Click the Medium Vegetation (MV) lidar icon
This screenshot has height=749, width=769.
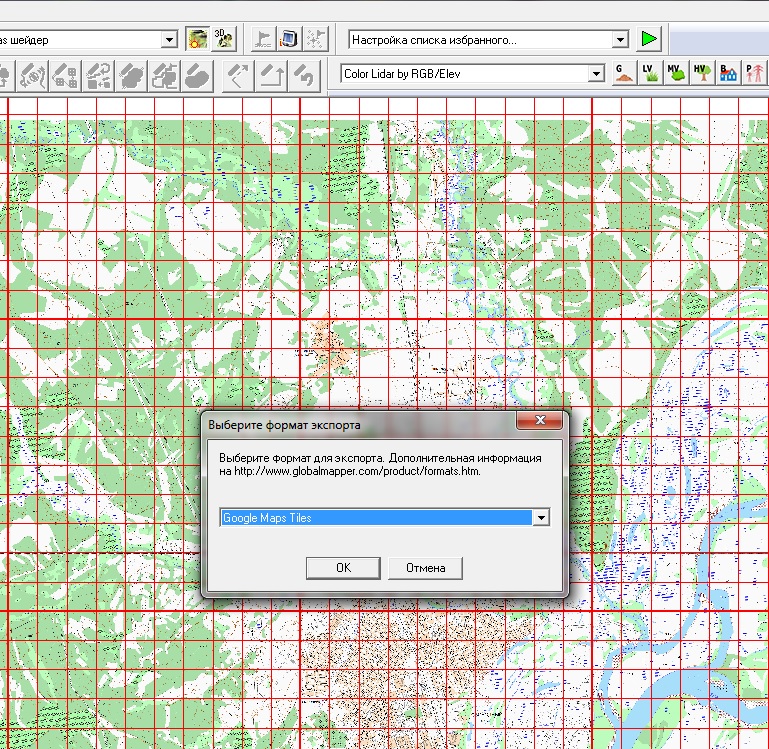point(675,74)
